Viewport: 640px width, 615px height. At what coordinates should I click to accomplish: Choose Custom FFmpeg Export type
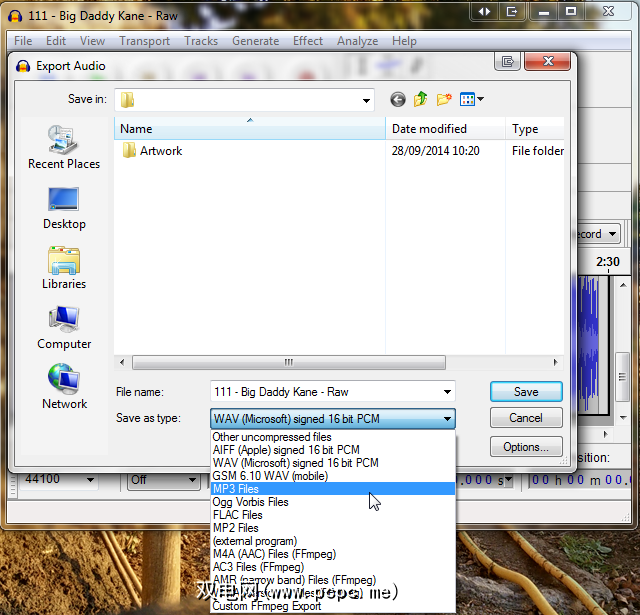click(333, 606)
